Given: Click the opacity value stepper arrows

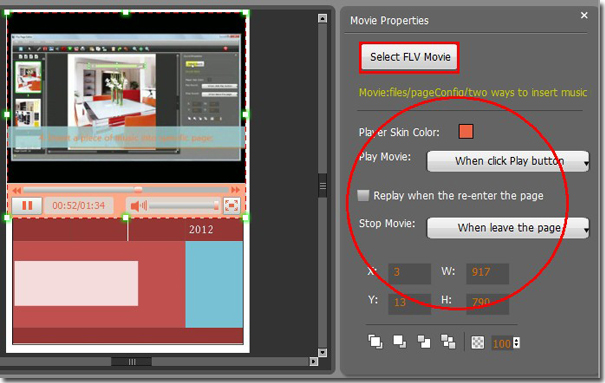Looking at the screenshot, I should [x=516, y=343].
